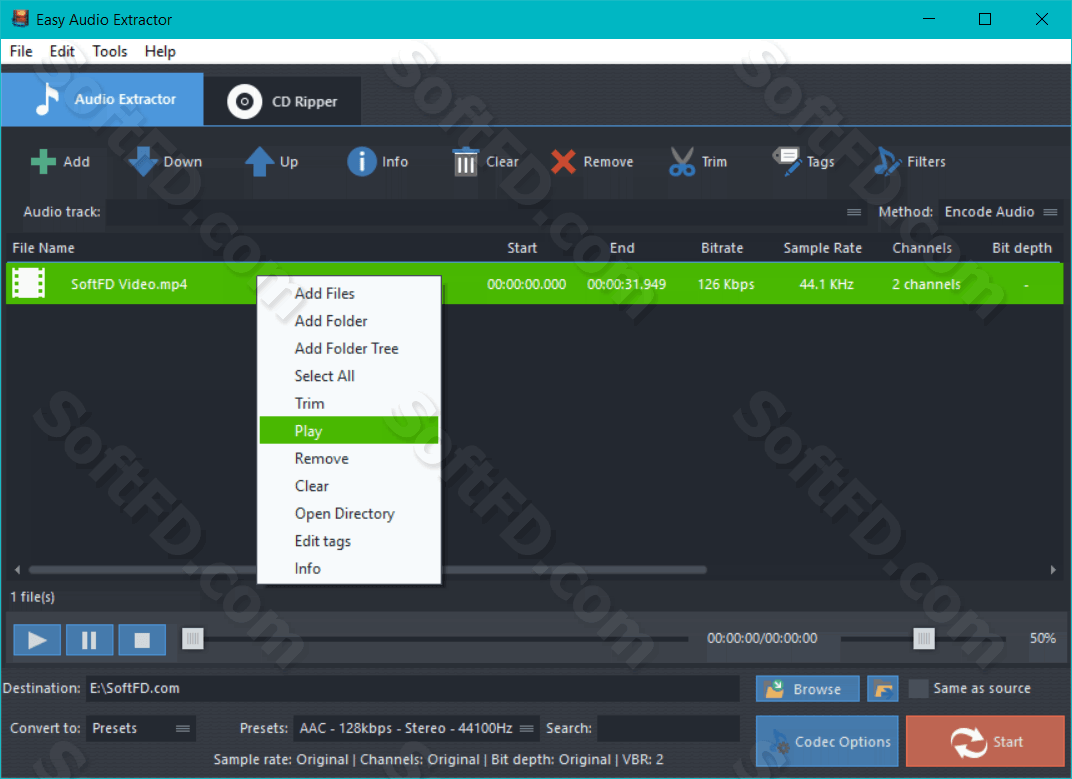Image resolution: width=1072 pixels, height=779 pixels.
Task: Choose Add Files from context menu
Action: (x=349, y=293)
